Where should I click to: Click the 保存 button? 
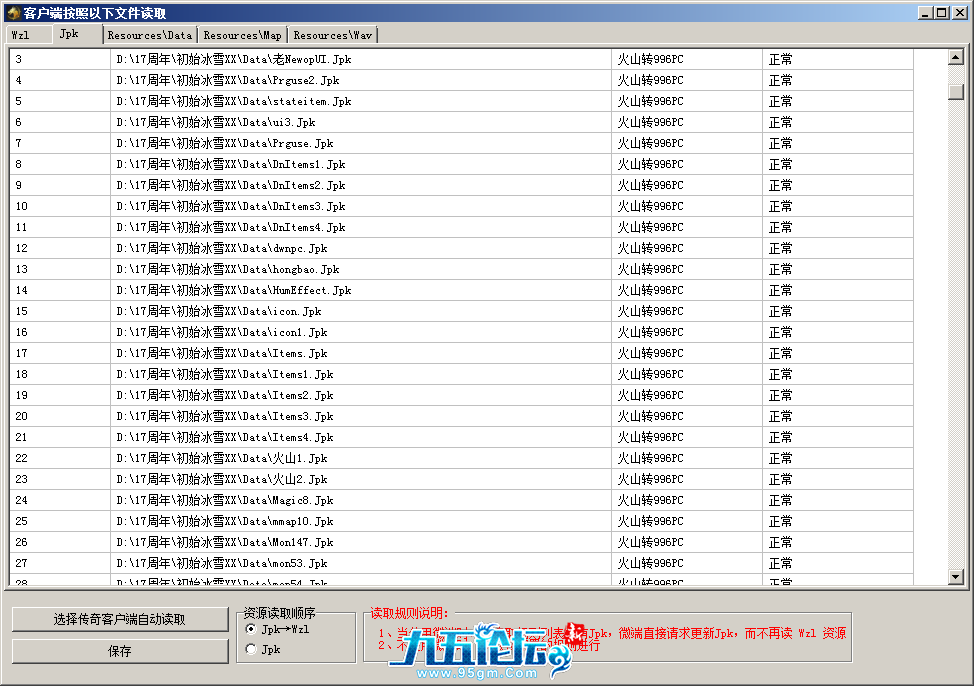point(120,651)
